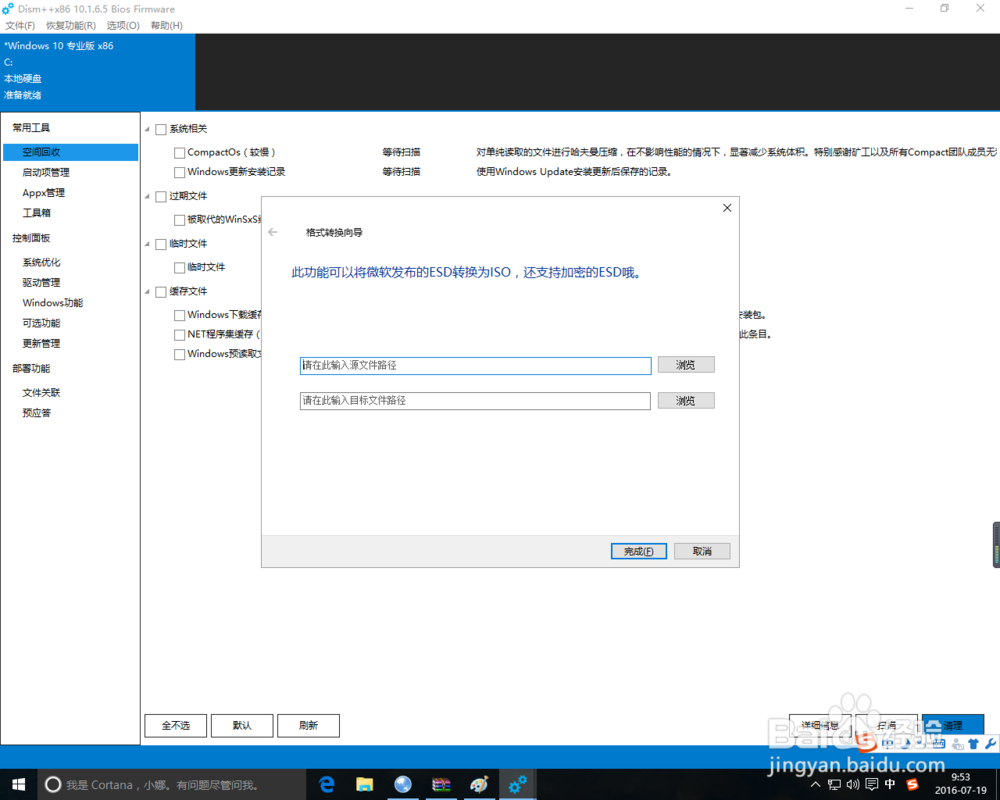Switch to Dism++ gears icon in taskbar
The image size is (1000, 800).
tap(517, 784)
